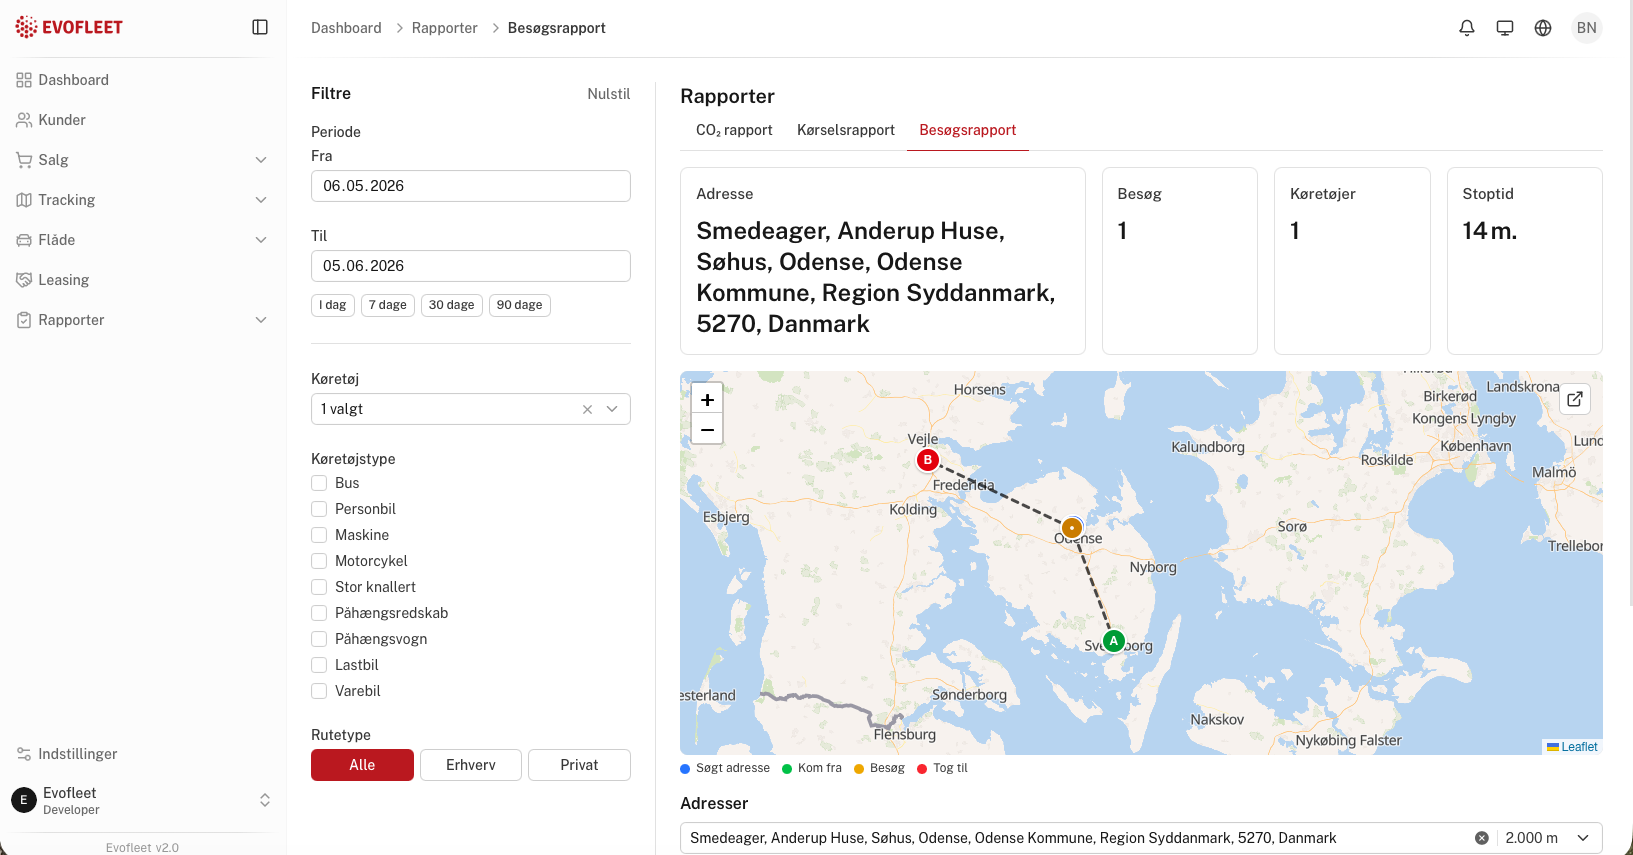Viewport: 1633px width, 855px height.
Task: Click the blue Søgt adresse legend dot
Action: (x=685, y=769)
